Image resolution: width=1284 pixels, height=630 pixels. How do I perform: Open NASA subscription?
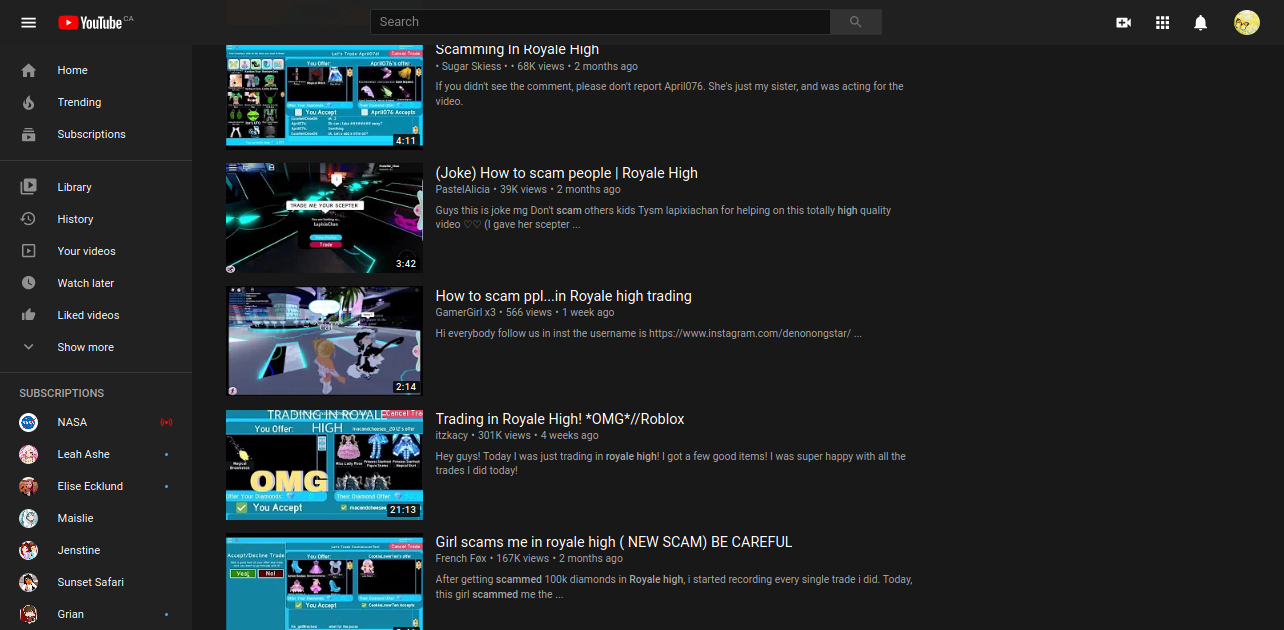96,422
